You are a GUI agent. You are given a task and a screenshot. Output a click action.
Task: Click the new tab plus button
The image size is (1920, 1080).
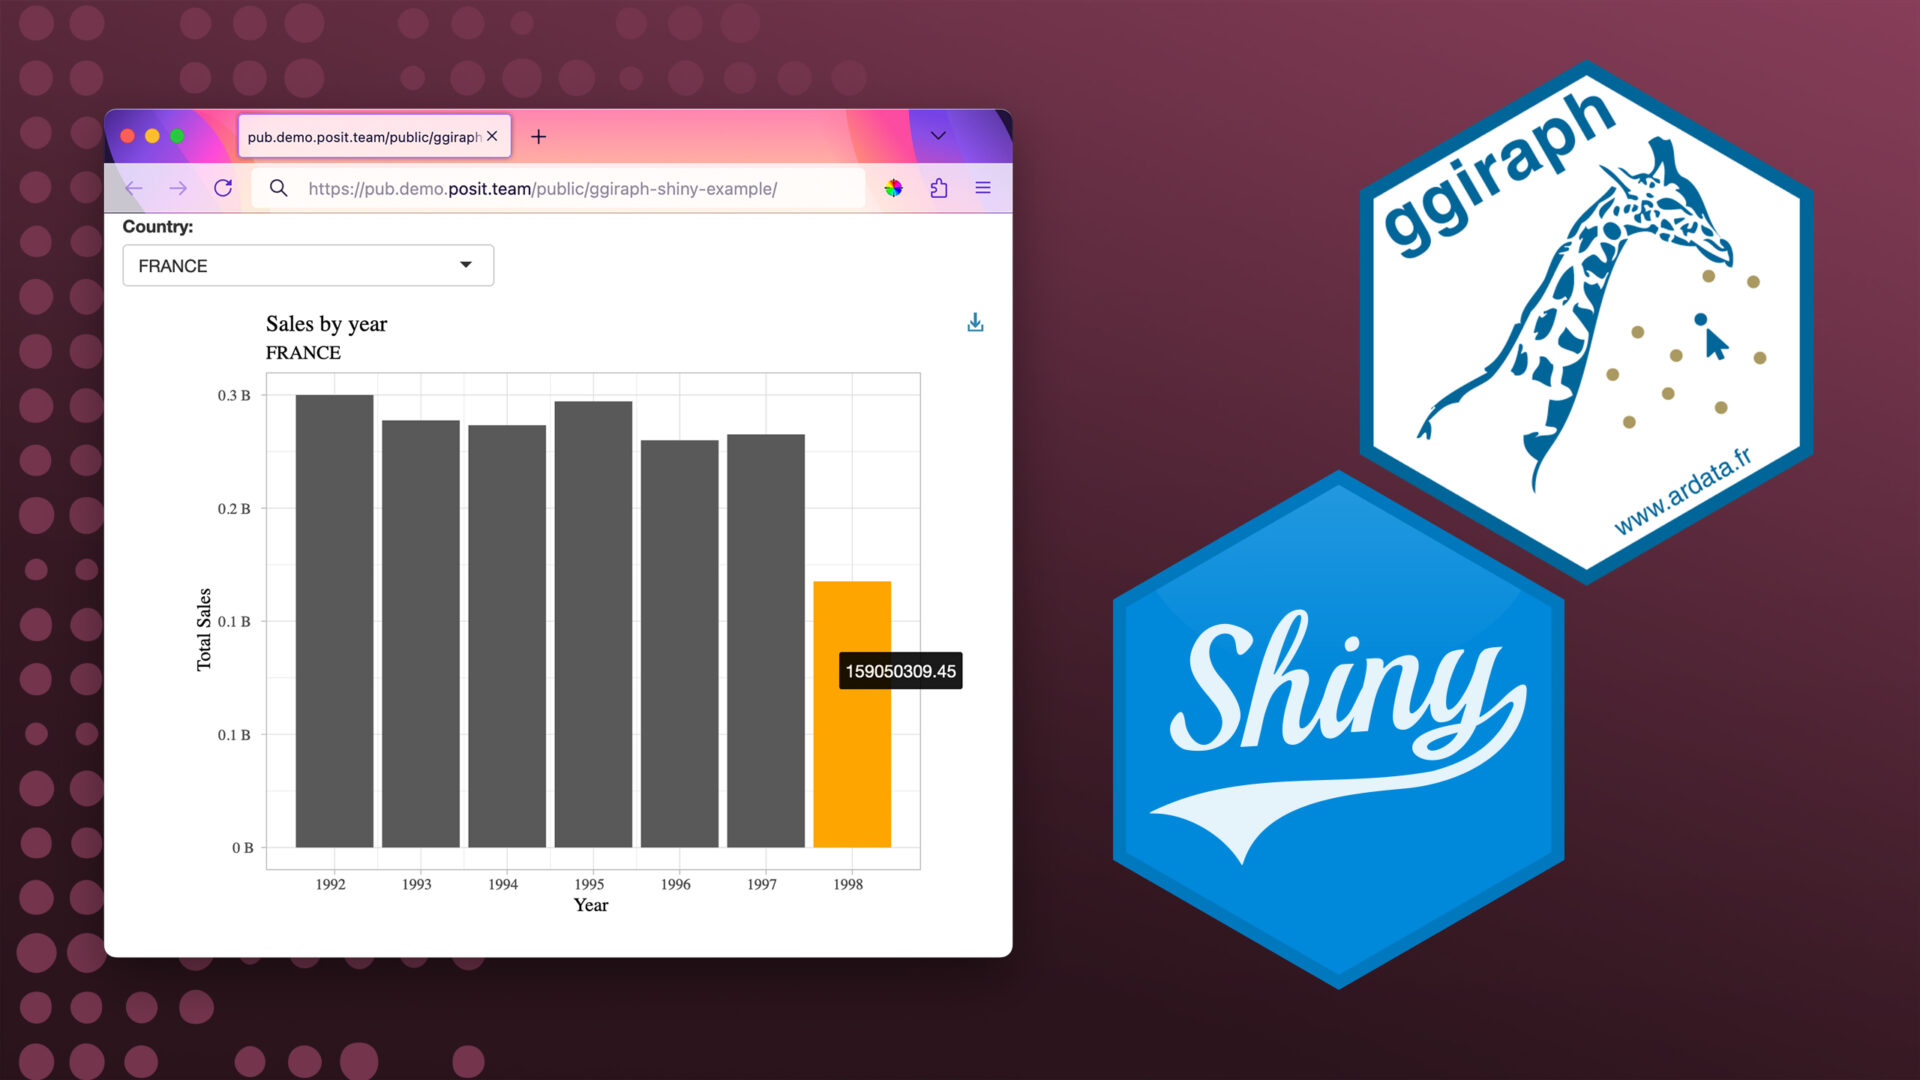pos(538,136)
